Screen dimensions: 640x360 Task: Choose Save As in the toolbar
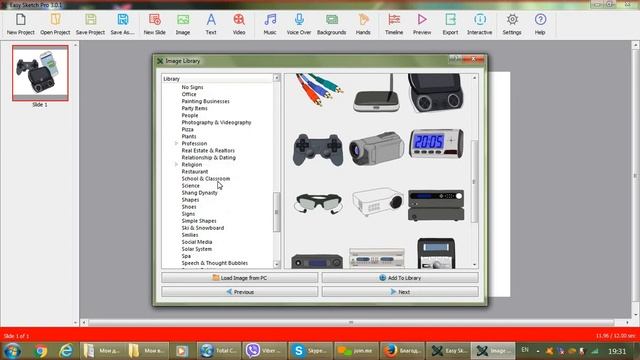(122, 24)
